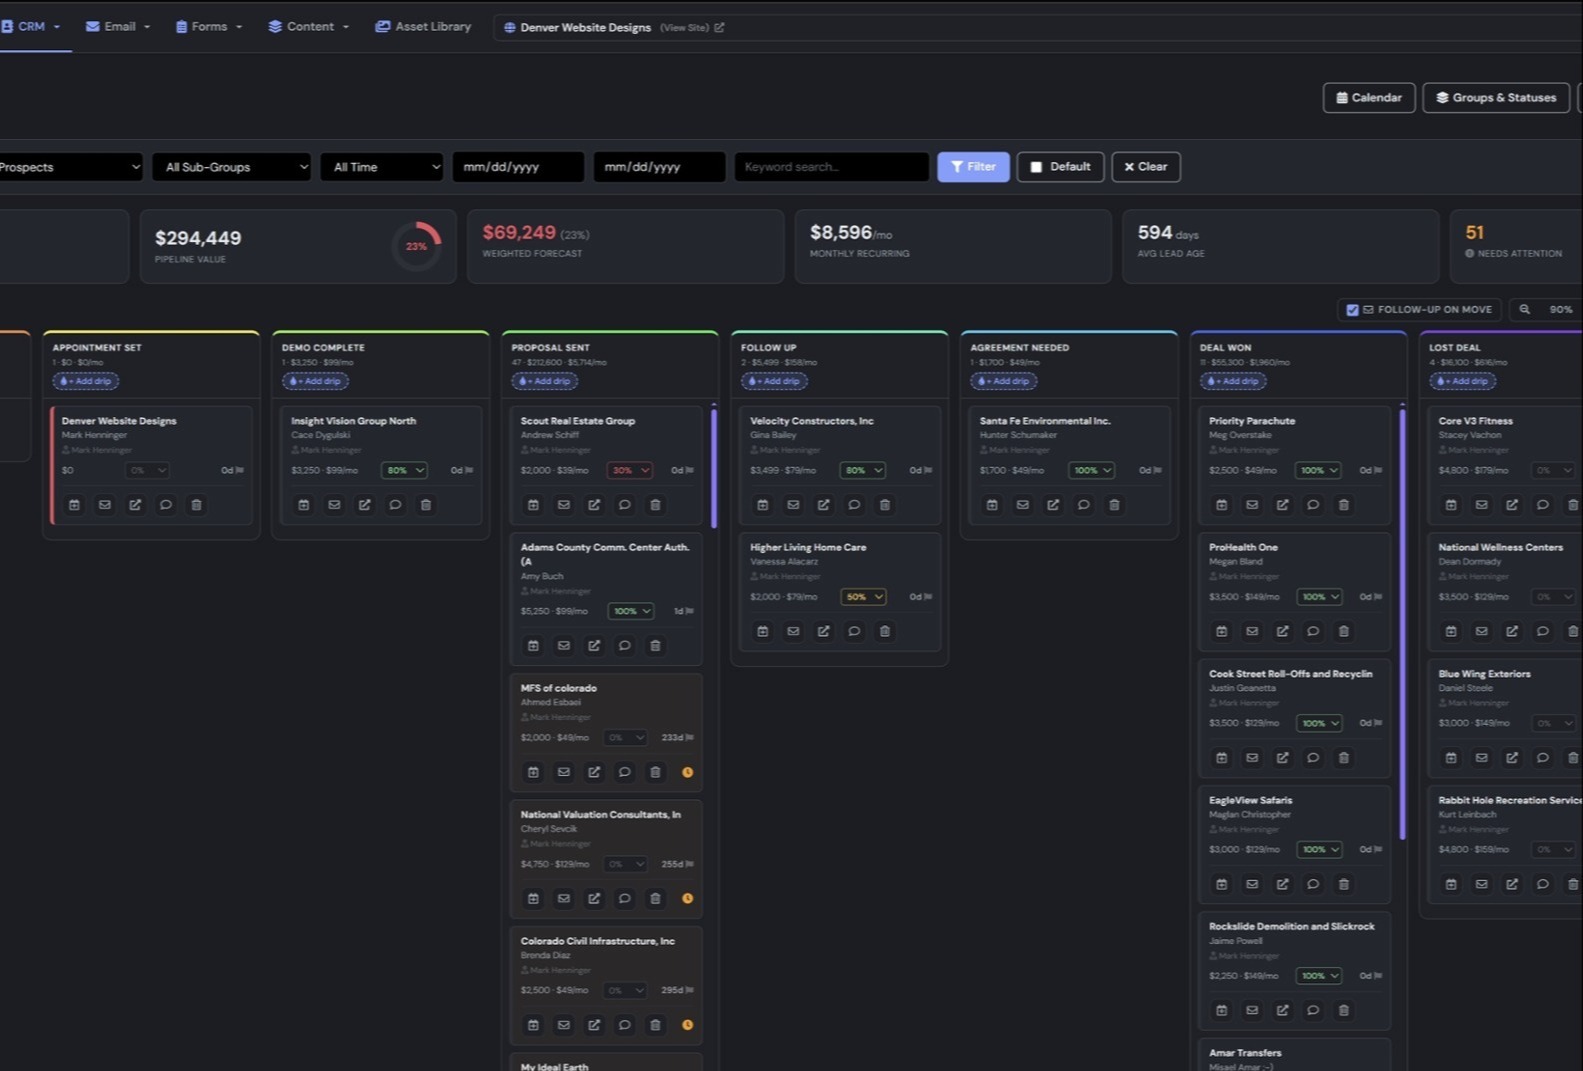This screenshot has width=1583, height=1071.
Task: Open the CRM menu
Action: (31, 27)
